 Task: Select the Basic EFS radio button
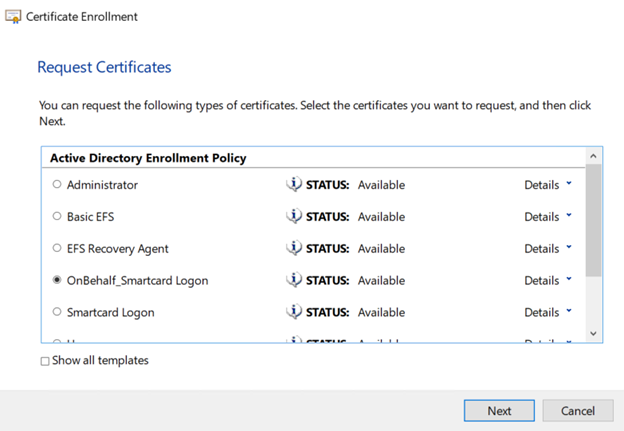click(57, 216)
